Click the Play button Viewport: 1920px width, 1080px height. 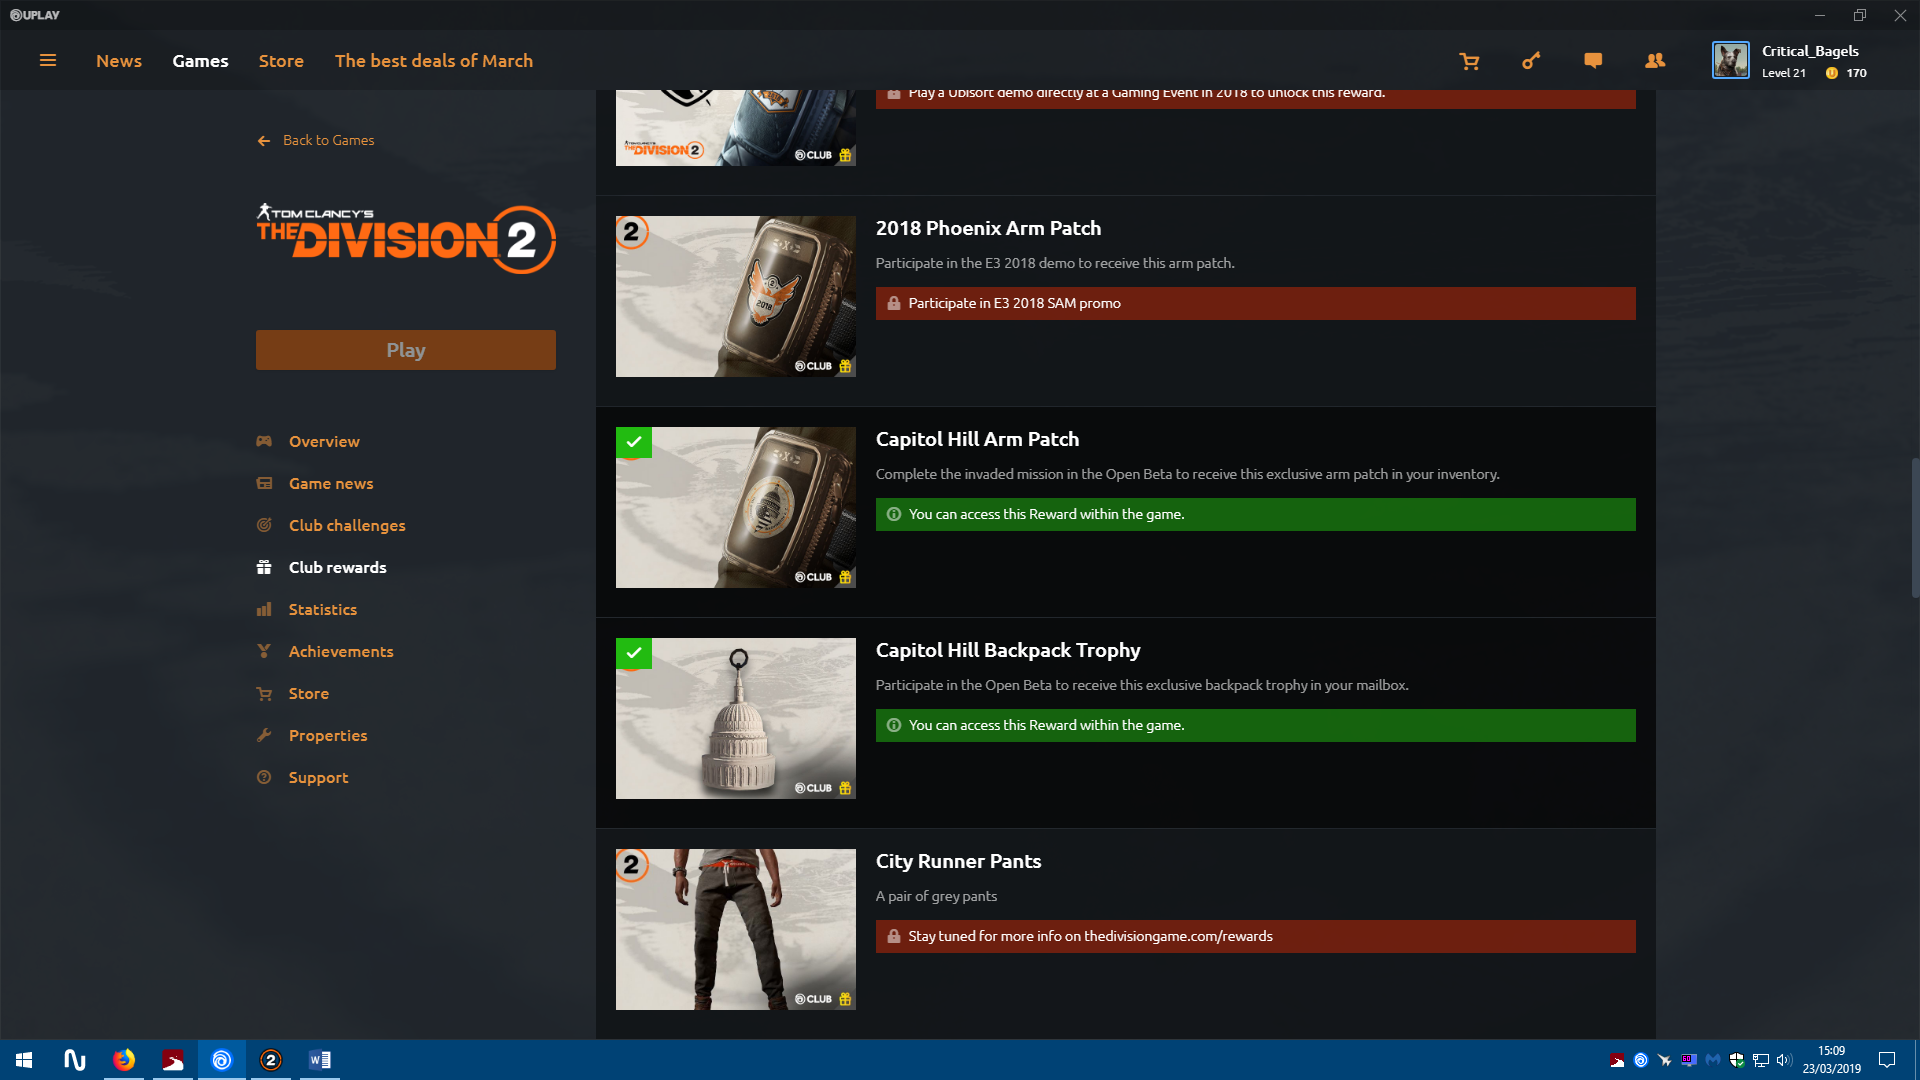tap(406, 350)
